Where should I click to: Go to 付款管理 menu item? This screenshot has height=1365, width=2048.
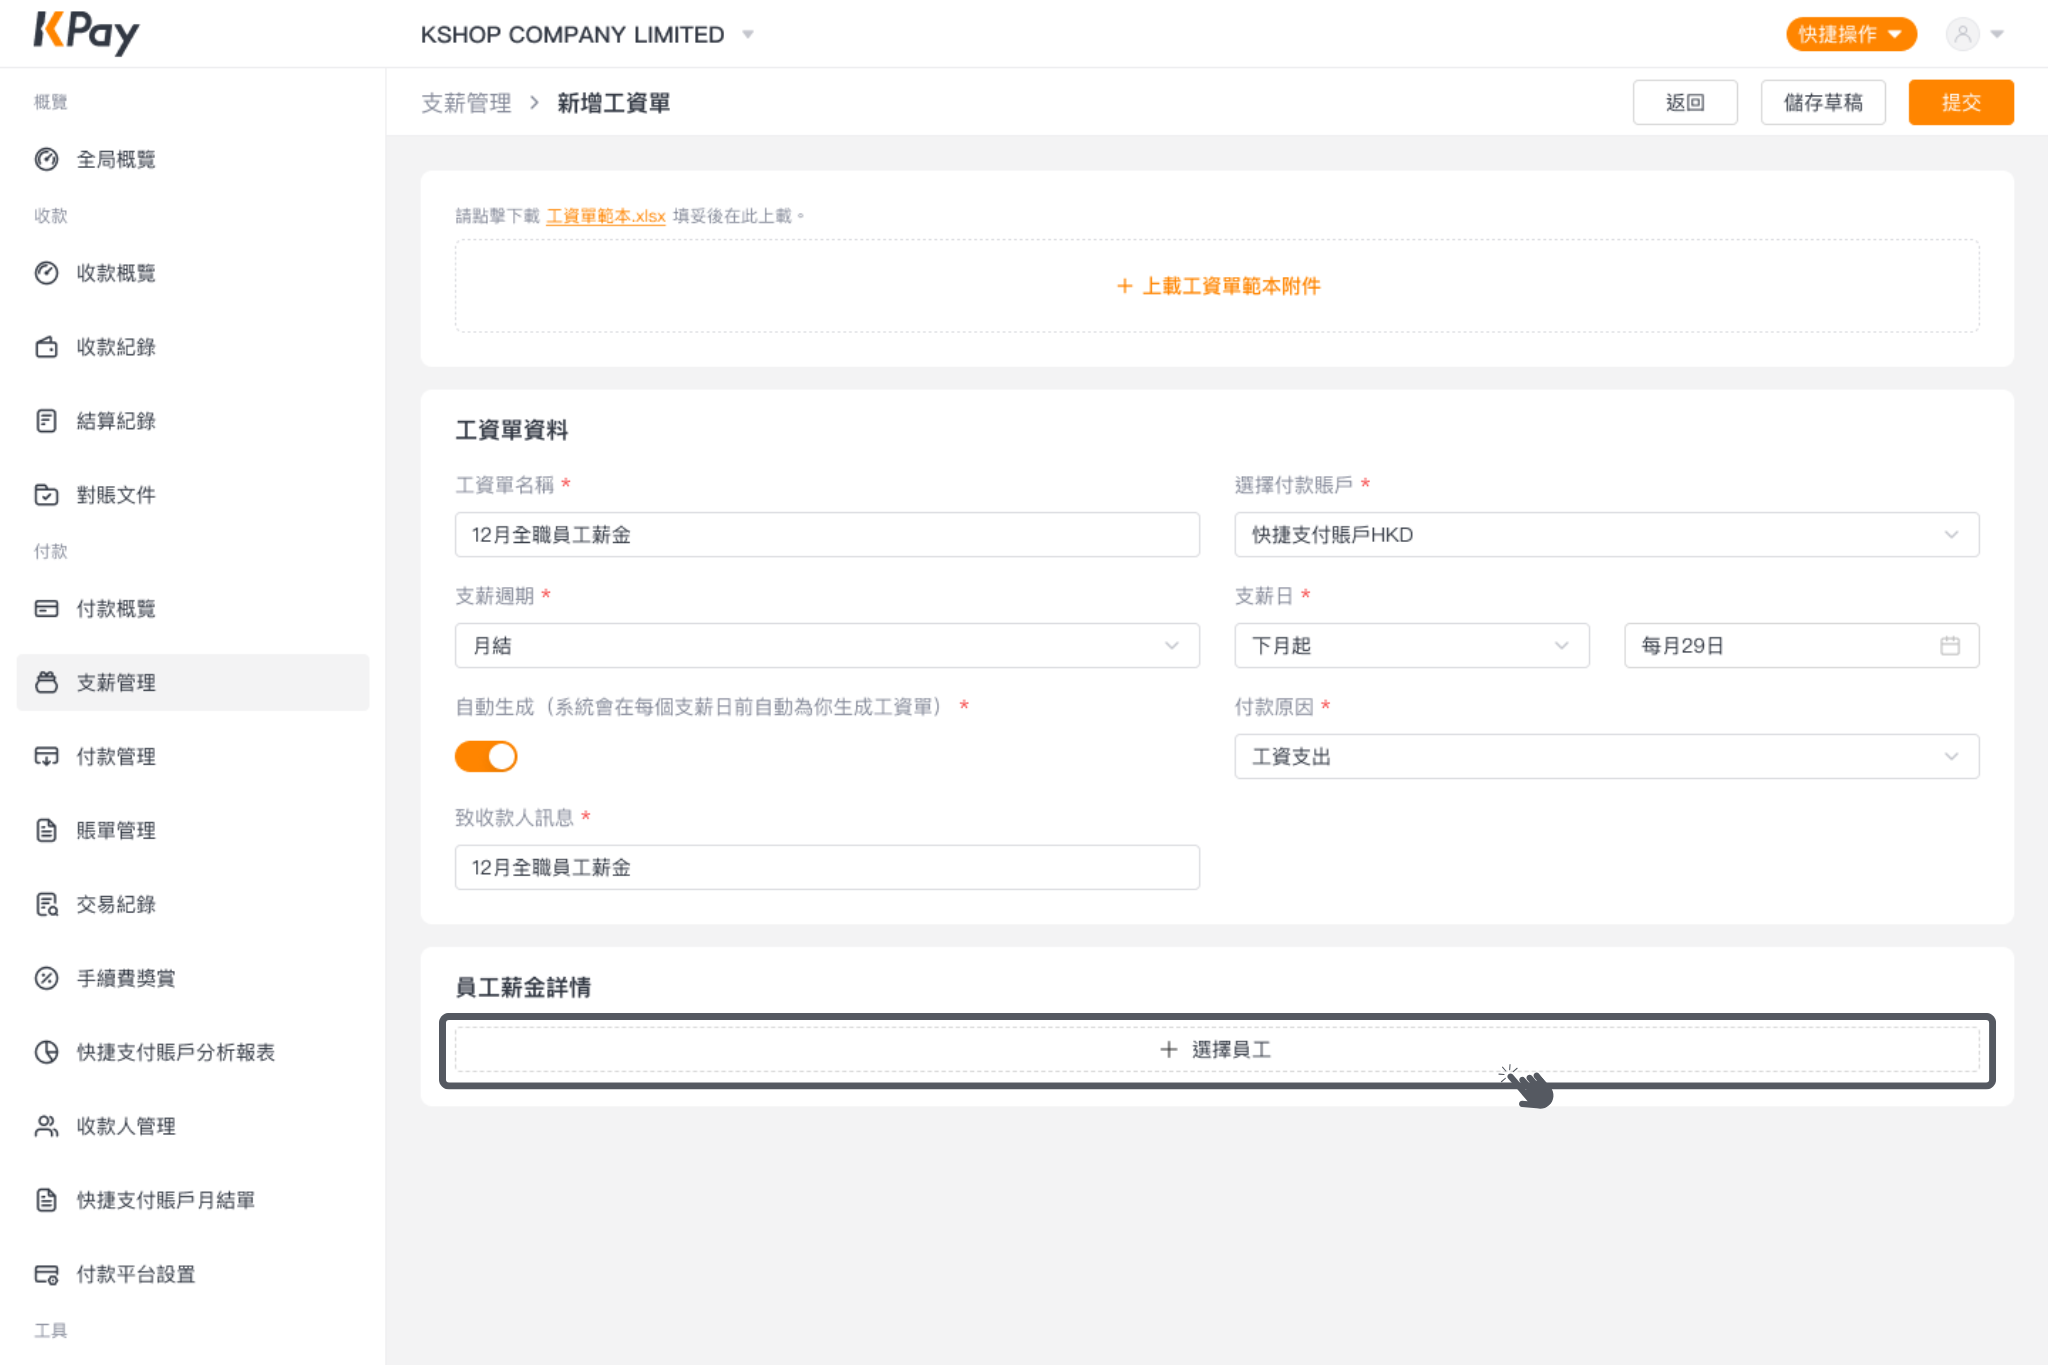[193, 757]
